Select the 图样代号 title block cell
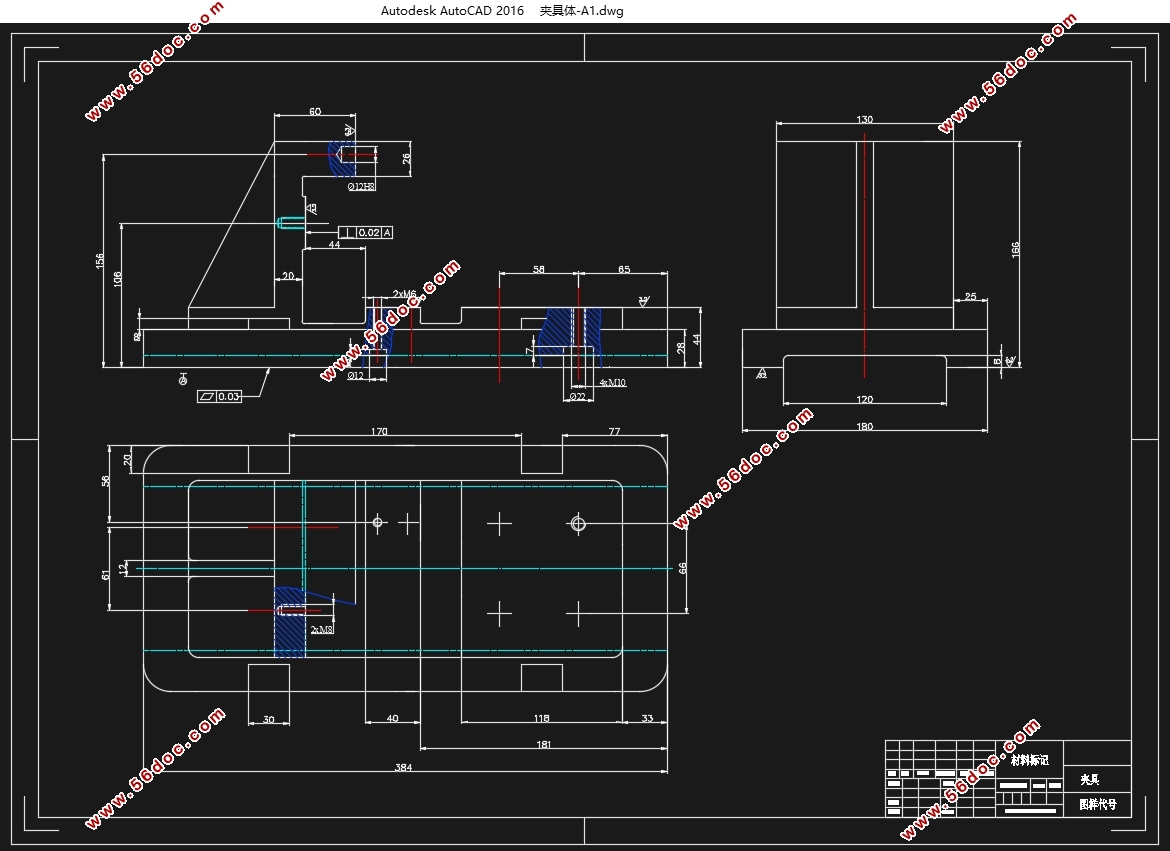The height and width of the screenshot is (851, 1170). click(x=1098, y=804)
